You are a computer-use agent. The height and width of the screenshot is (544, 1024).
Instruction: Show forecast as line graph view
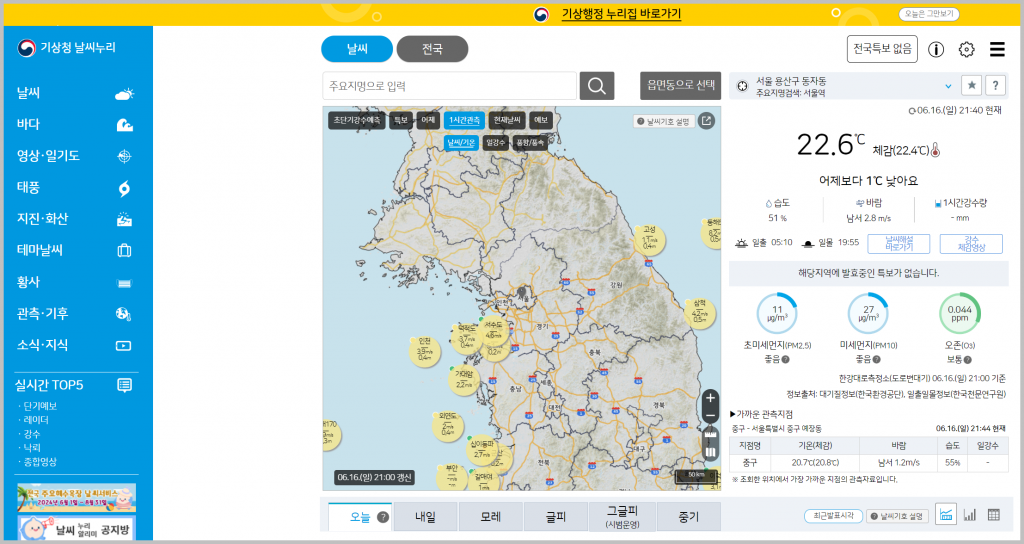click(x=946, y=515)
